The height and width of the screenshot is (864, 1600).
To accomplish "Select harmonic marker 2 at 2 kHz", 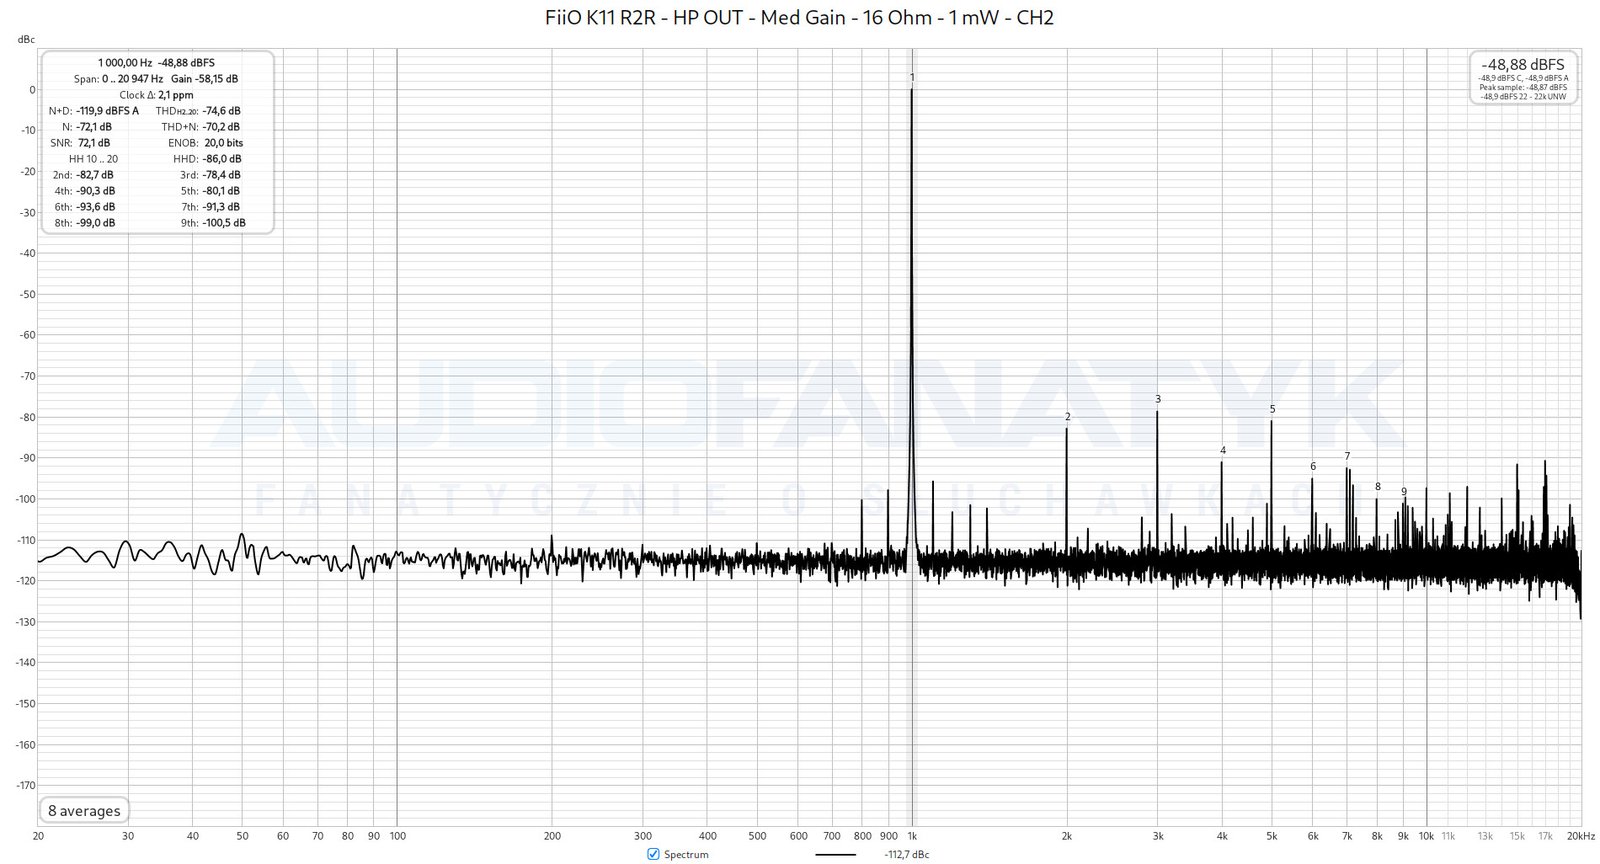I will click(x=1067, y=417).
